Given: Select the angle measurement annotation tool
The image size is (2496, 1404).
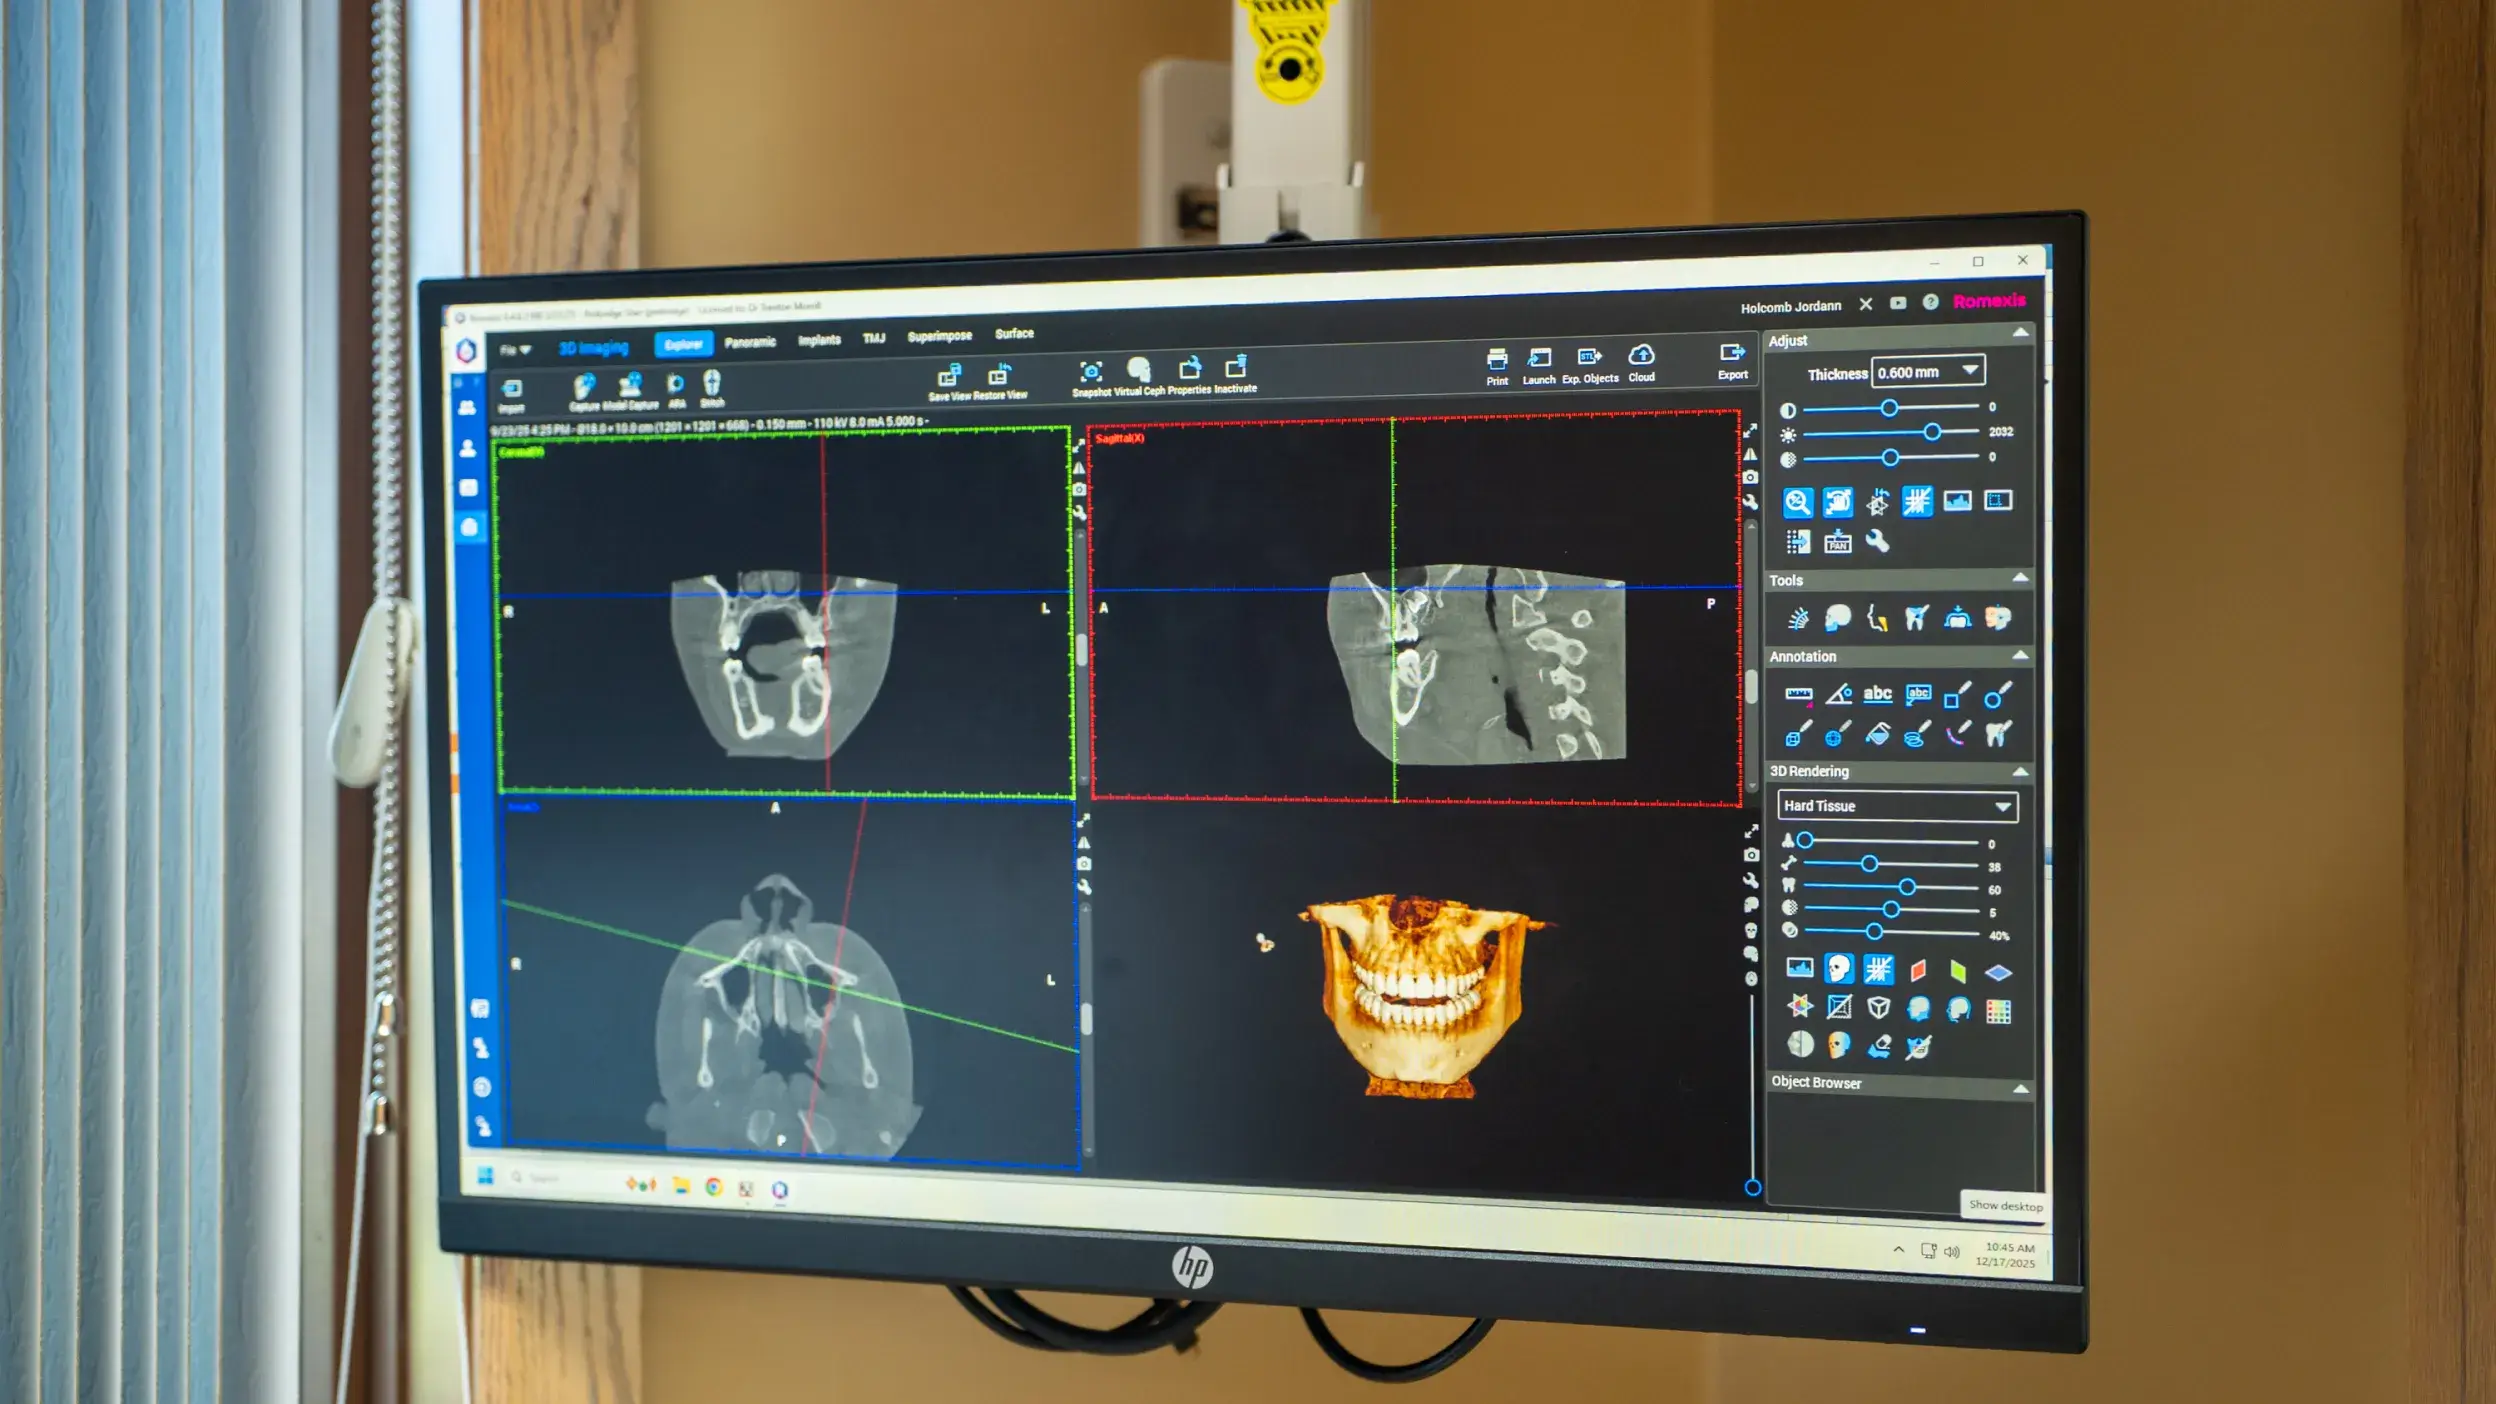Looking at the screenshot, I should 1838,694.
